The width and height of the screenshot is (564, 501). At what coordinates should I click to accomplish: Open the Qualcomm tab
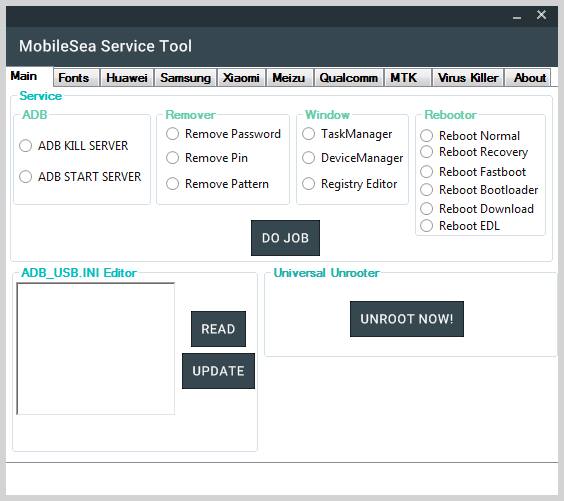coord(349,78)
